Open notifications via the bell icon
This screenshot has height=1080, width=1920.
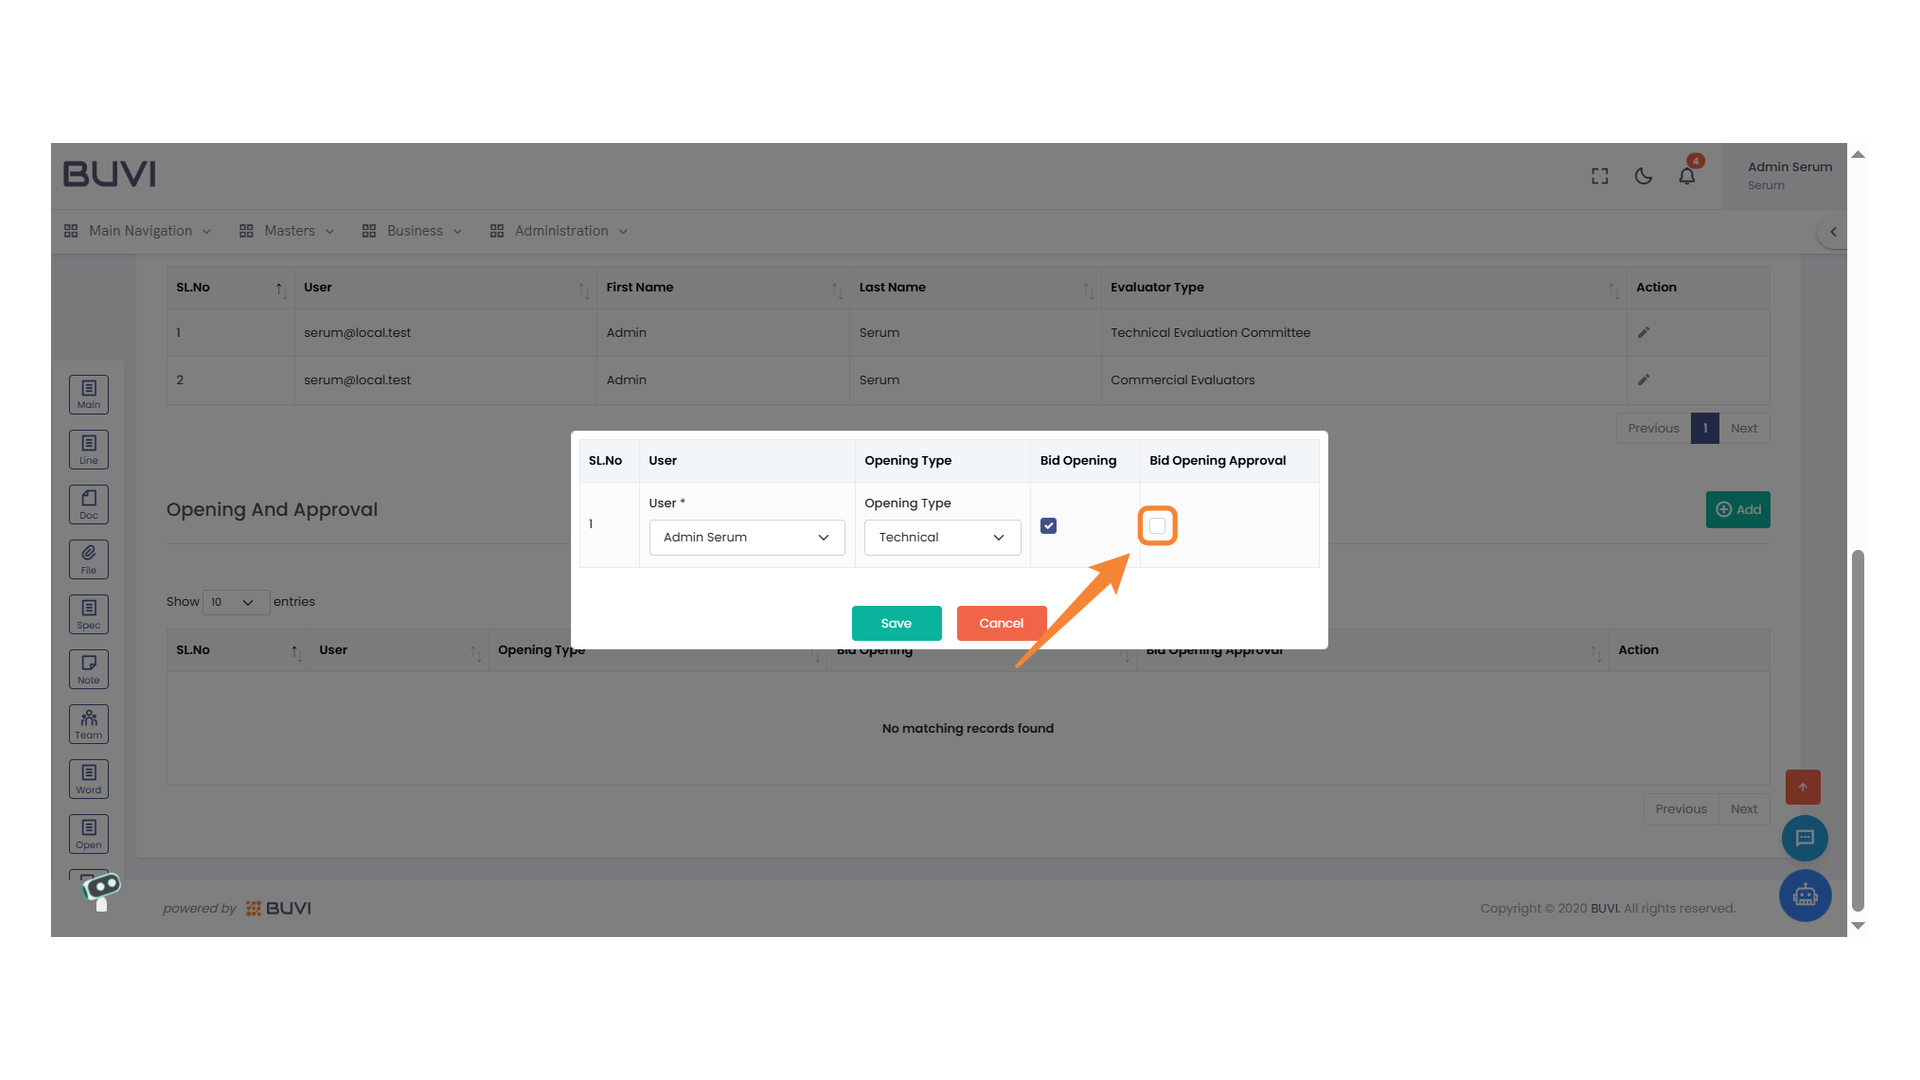[1687, 175]
